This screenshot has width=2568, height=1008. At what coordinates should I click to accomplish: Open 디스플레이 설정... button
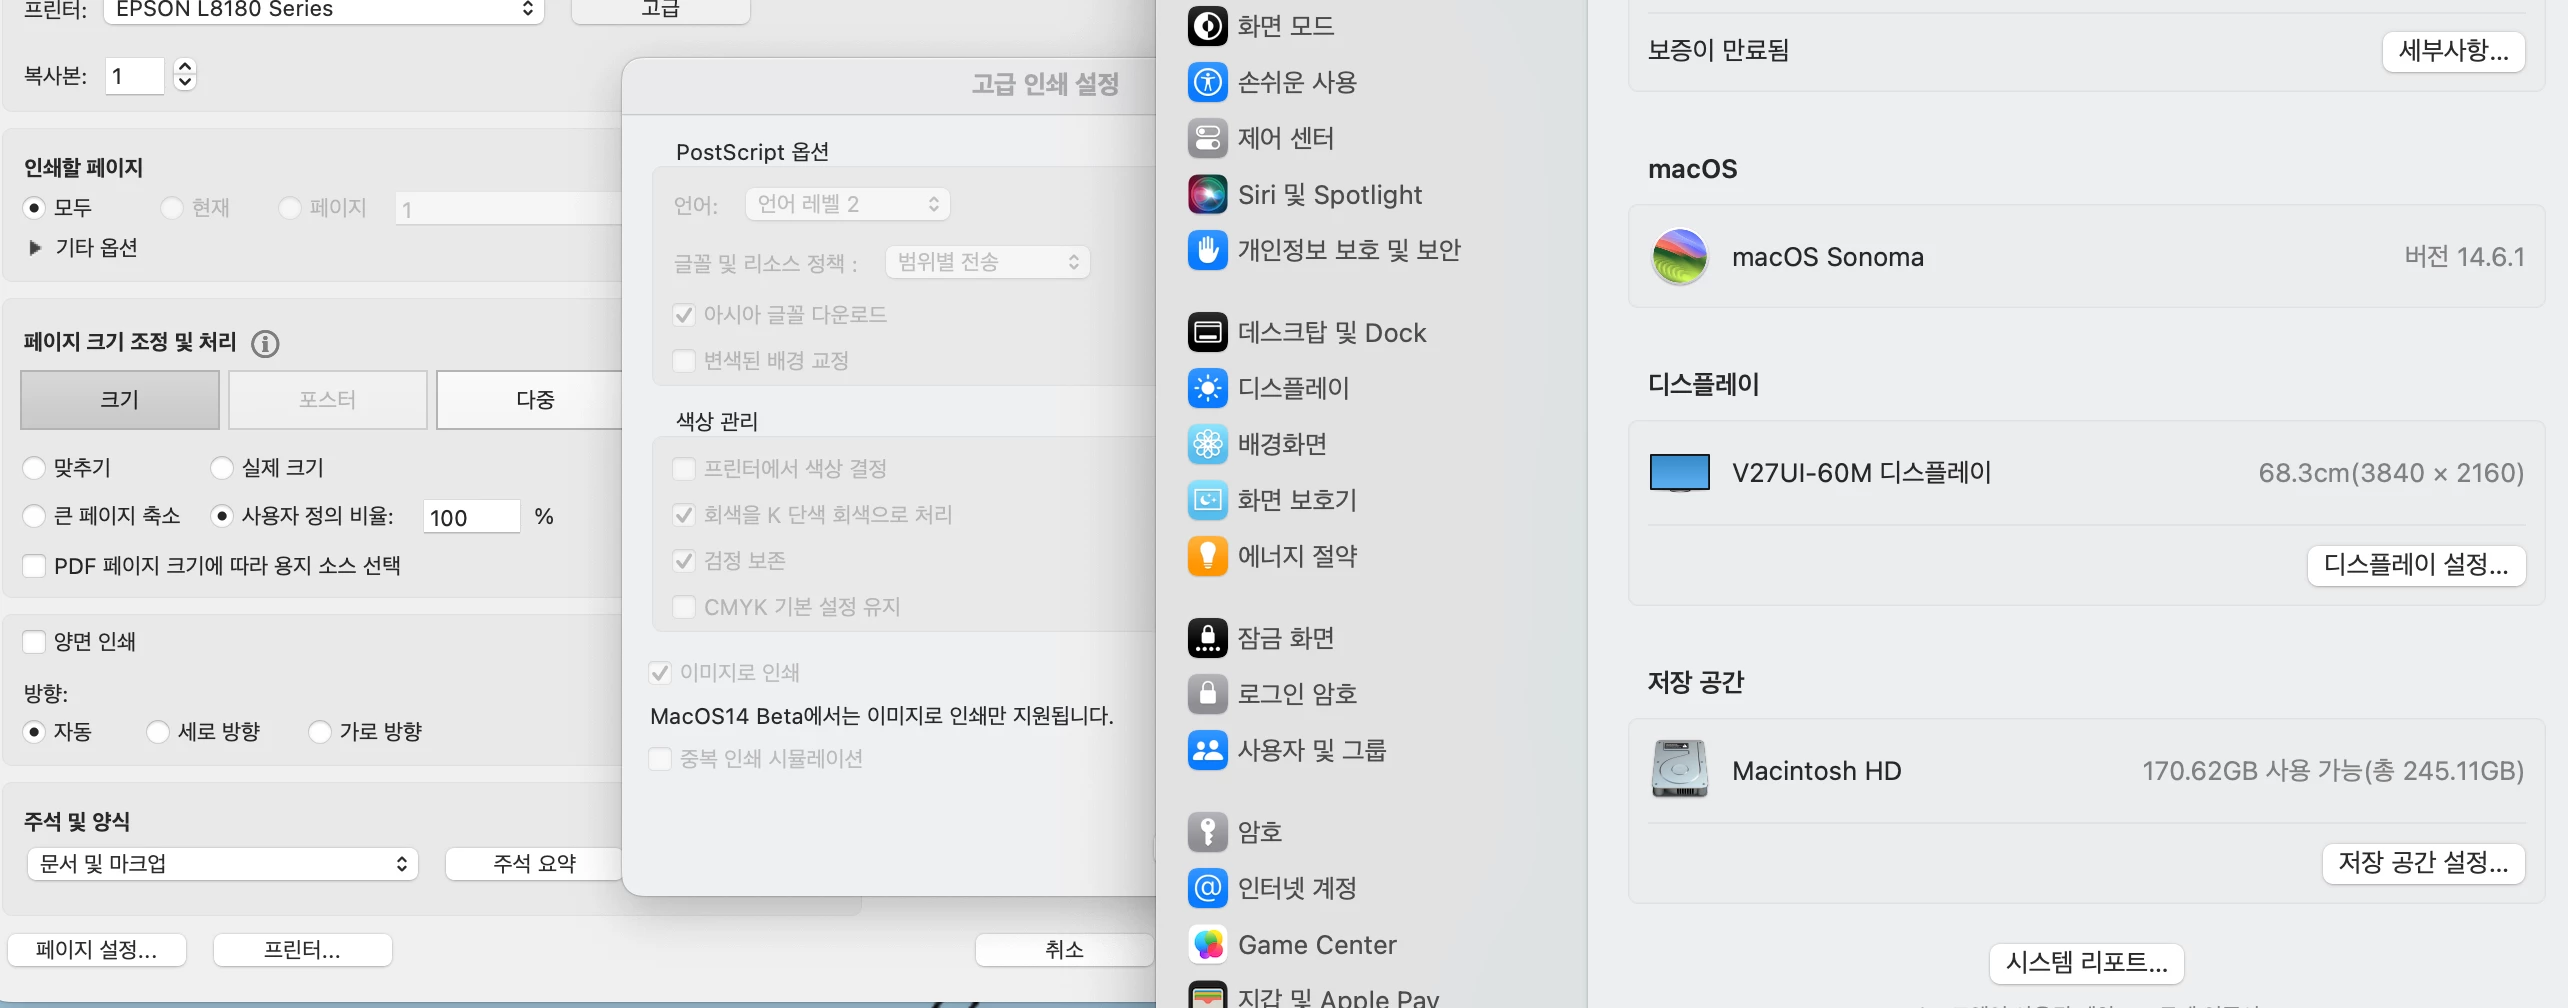(2416, 565)
